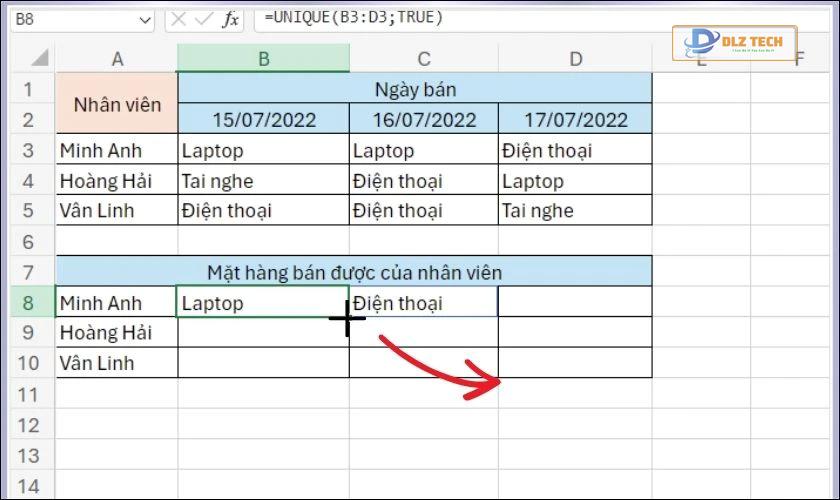Viewport: 840px width, 500px height.
Task: Select "Tai nghe" cell in B4
Action: coord(264,180)
